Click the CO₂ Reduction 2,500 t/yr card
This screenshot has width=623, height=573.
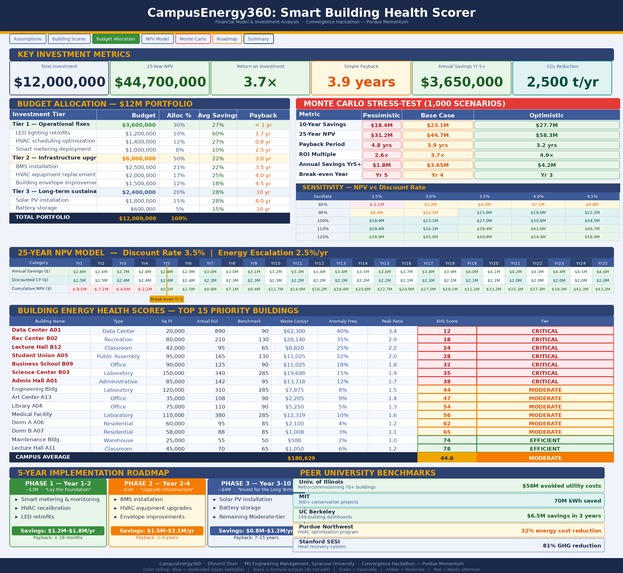click(x=562, y=78)
